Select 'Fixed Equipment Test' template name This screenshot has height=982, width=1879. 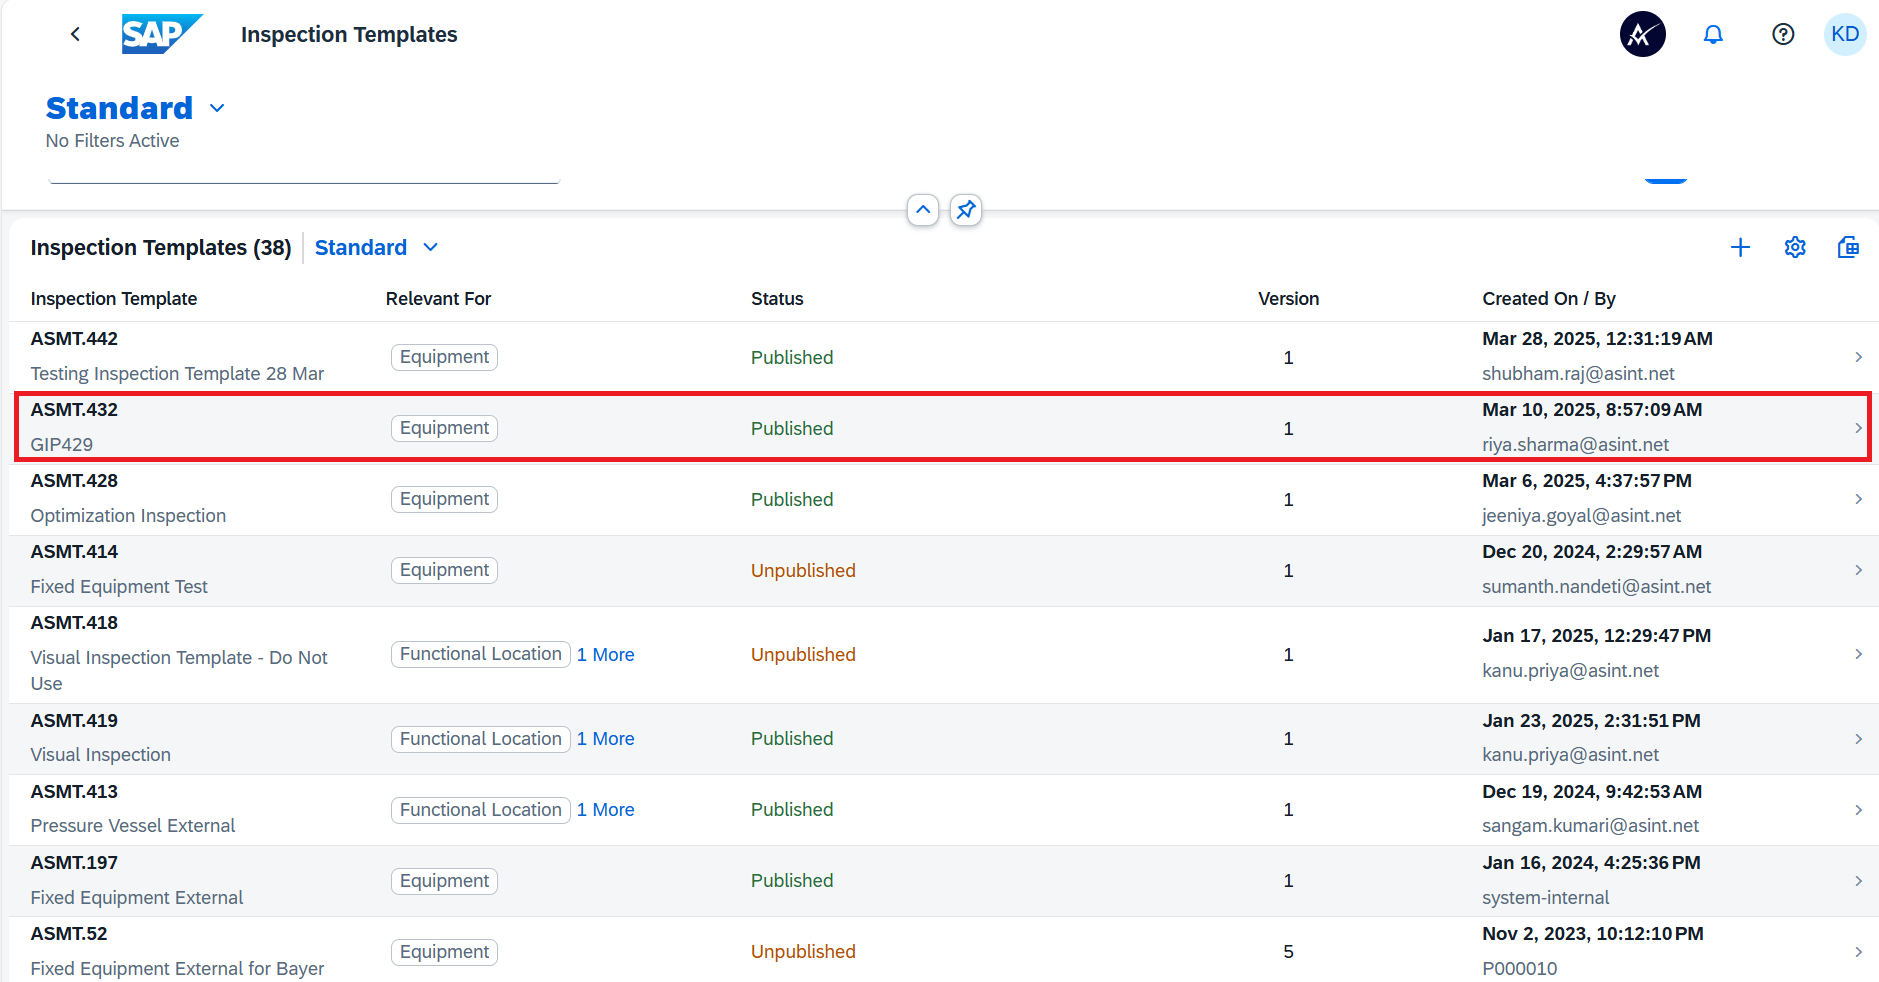point(119,587)
